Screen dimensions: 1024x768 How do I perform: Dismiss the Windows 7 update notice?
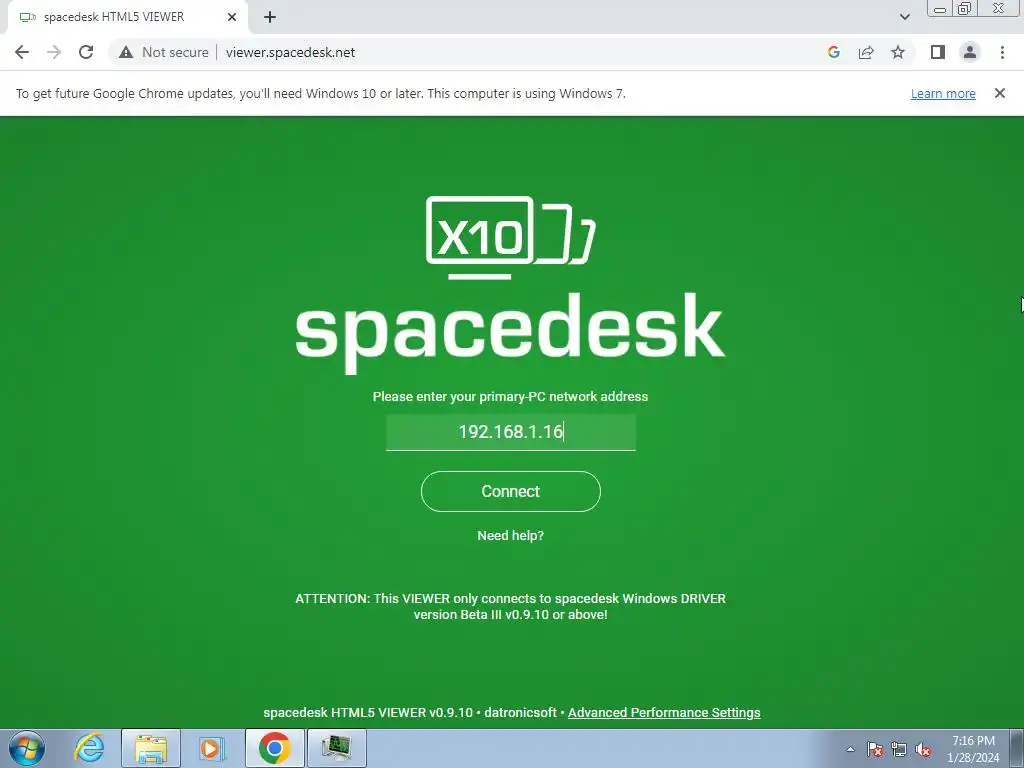(1000, 93)
